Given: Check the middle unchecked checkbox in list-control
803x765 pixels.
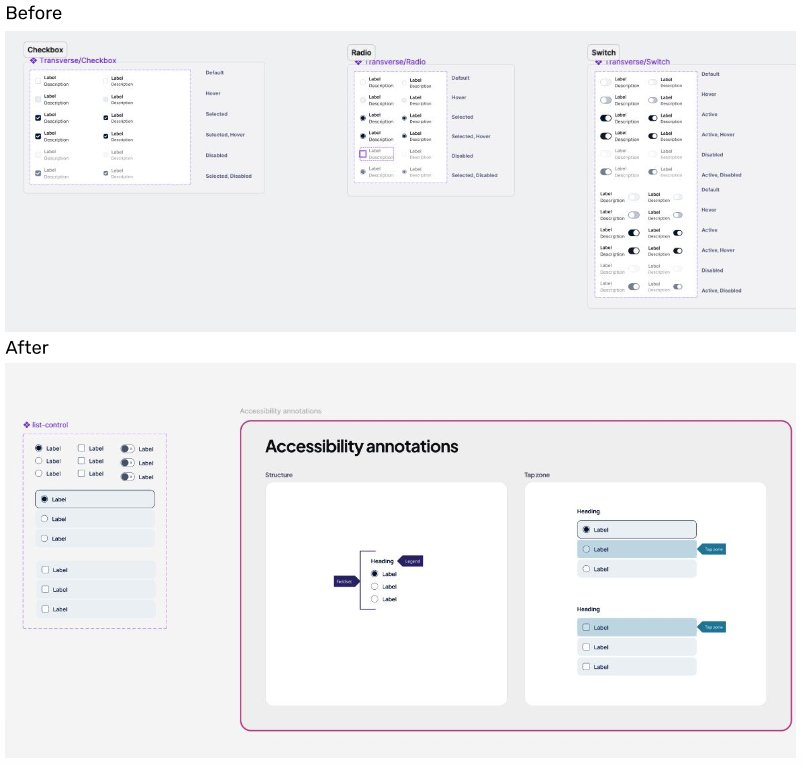Looking at the screenshot, I should 83,461.
